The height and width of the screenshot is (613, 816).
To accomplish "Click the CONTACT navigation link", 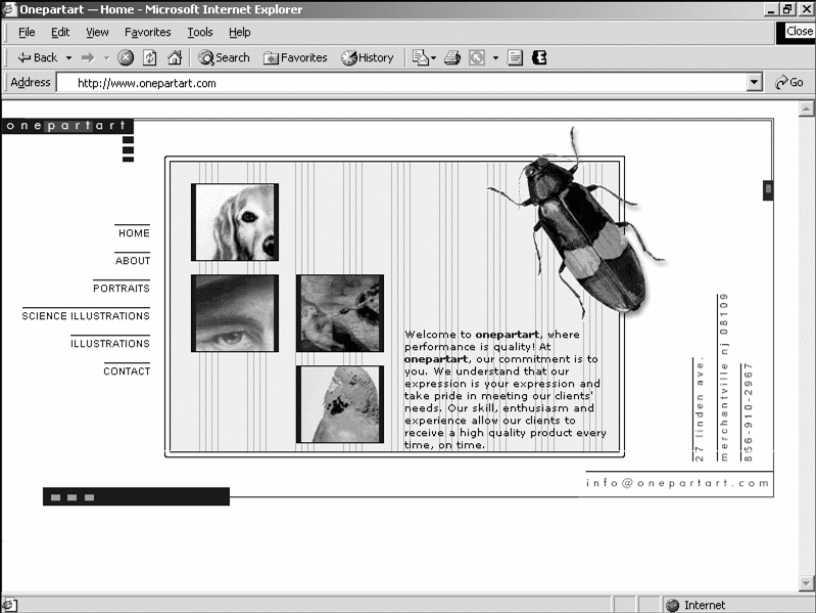I will [x=126, y=371].
